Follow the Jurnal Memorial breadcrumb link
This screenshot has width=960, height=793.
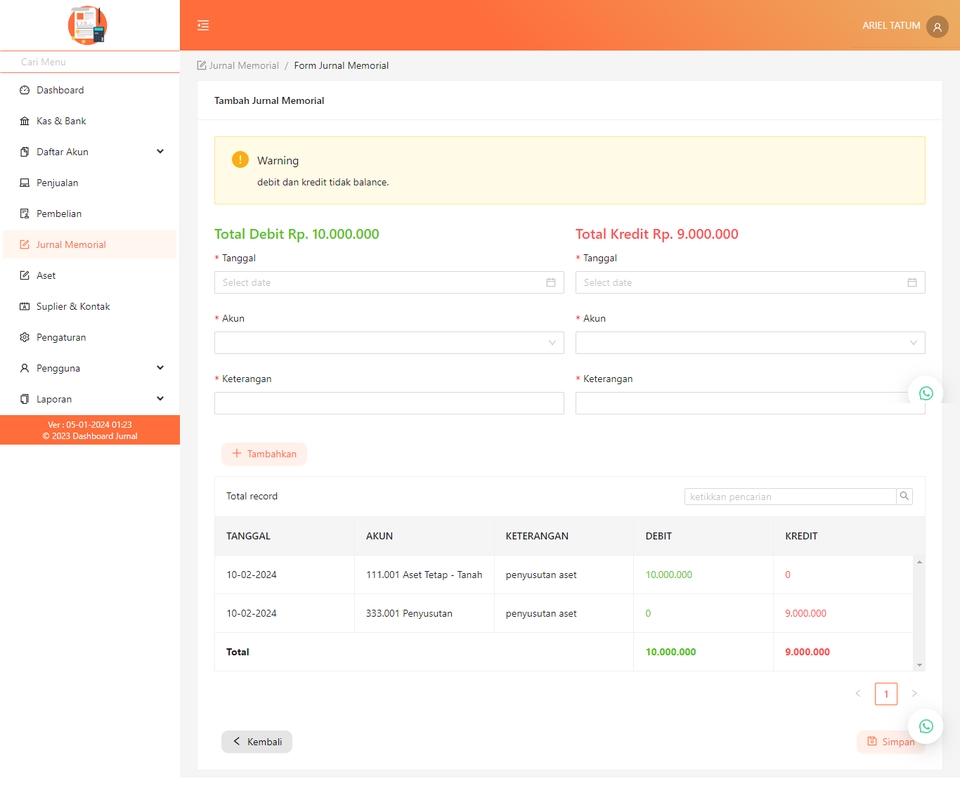(244, 66)
